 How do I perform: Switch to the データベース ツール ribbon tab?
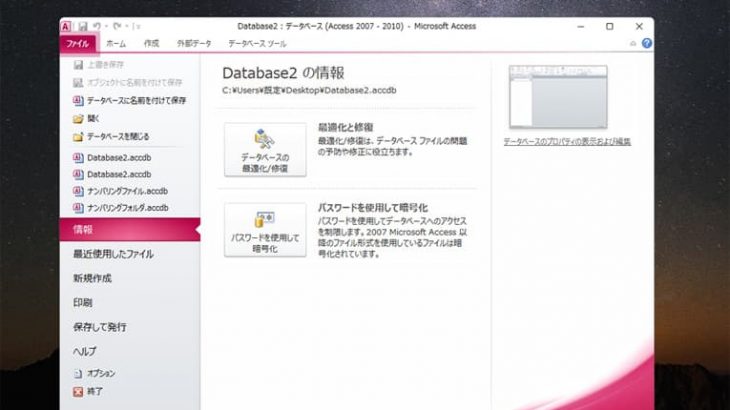pos(257,44)
